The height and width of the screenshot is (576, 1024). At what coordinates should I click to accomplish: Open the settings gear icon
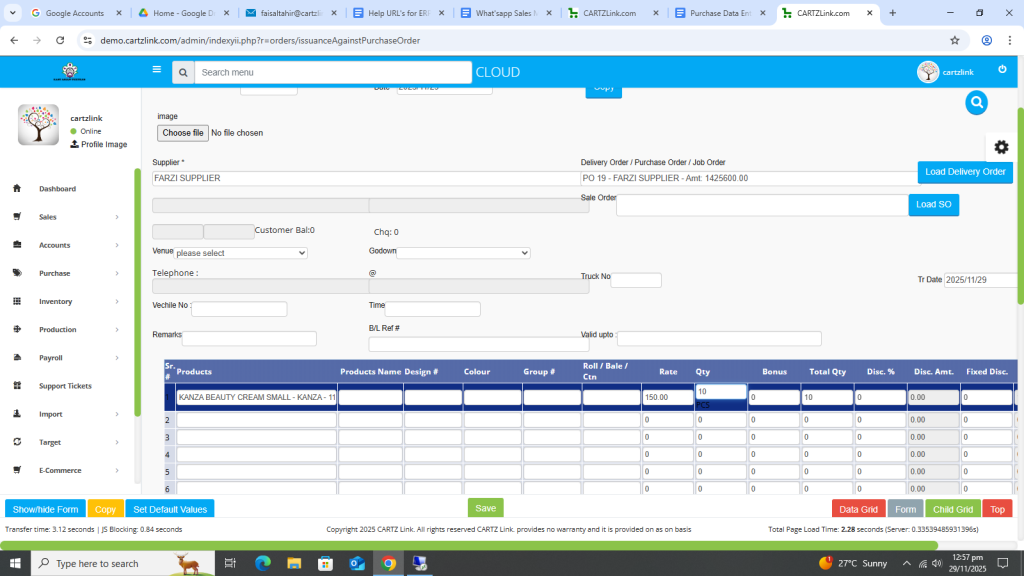[x=1001, y=147]
